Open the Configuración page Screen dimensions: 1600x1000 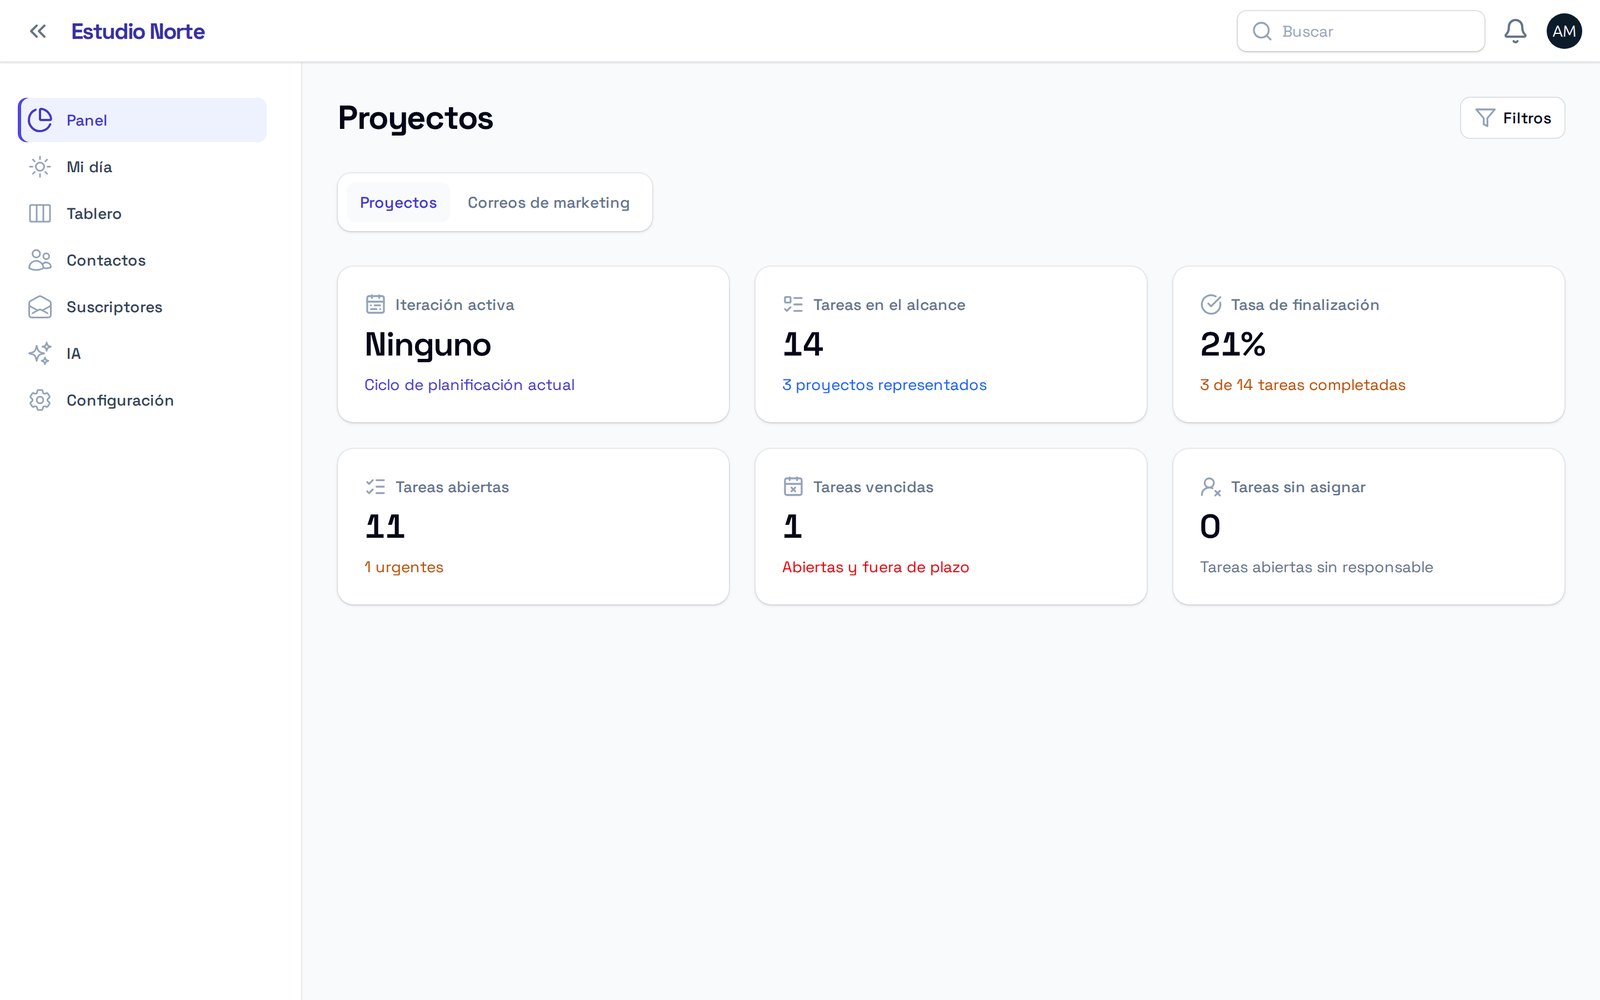coord(142,400)
